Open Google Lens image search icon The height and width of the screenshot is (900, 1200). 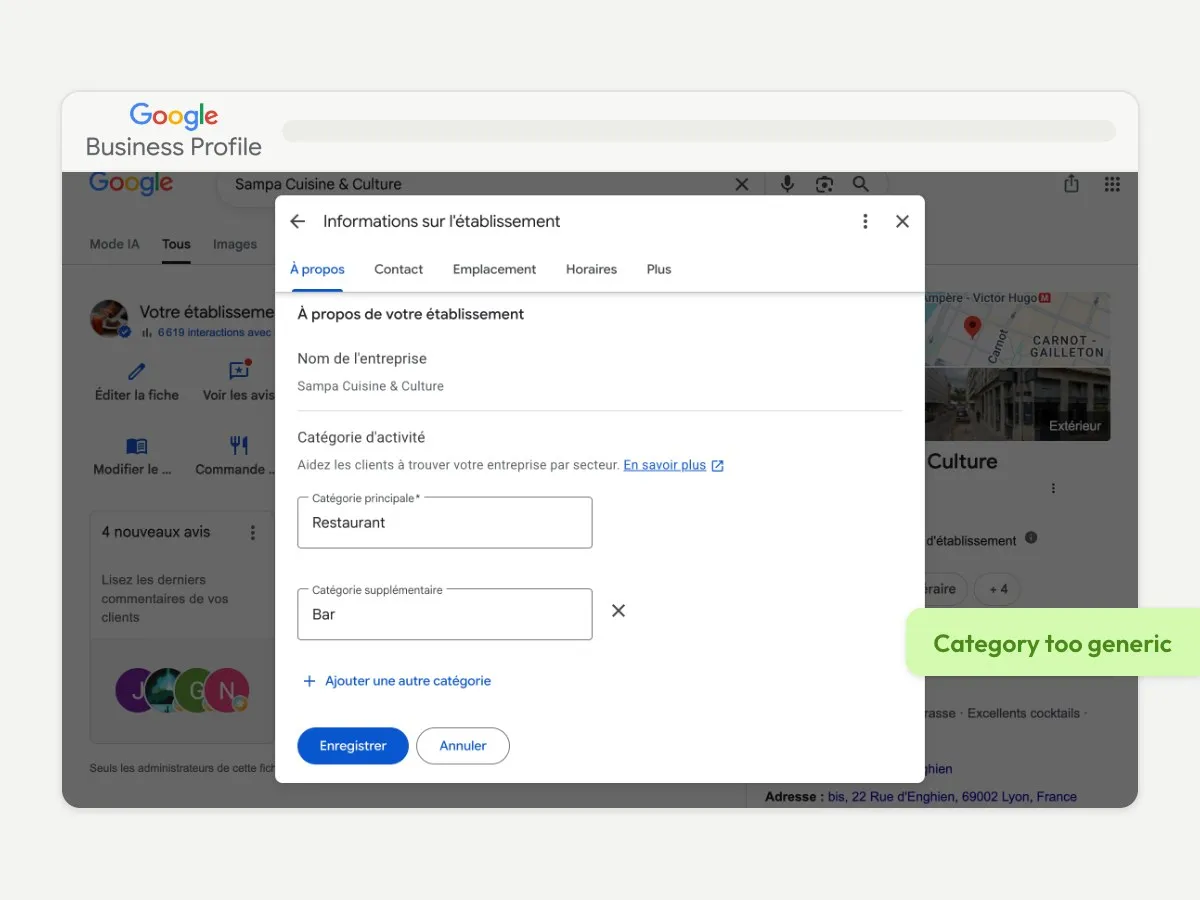[824, 184]
